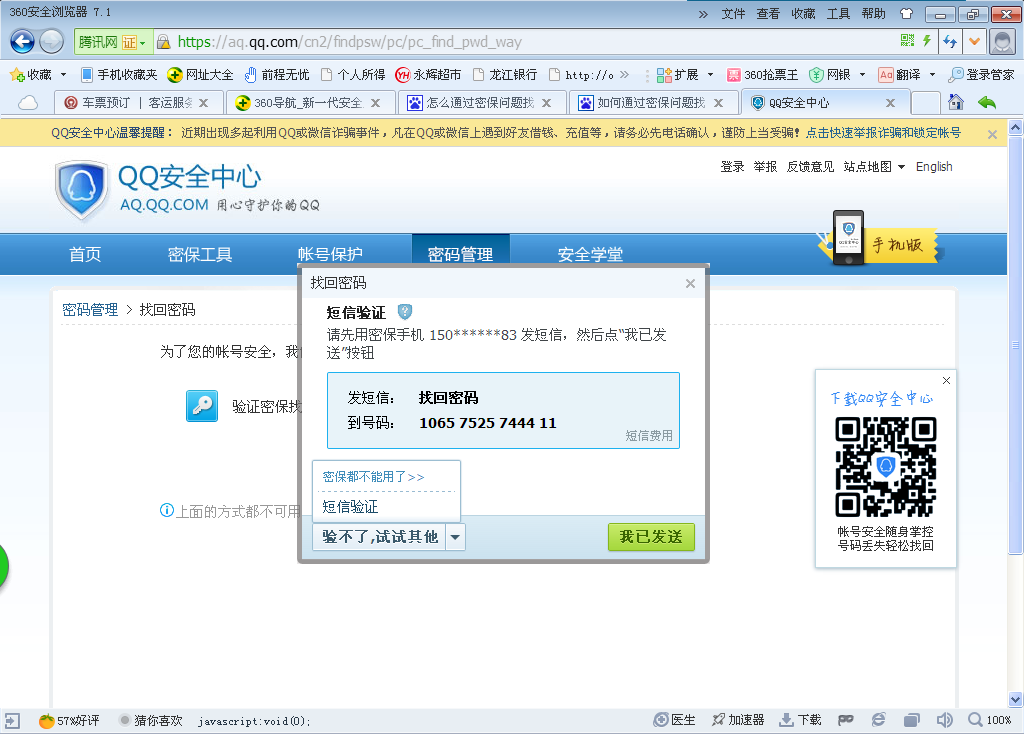Click the 登录管家 key icon
Screen dimensions: 1024x734
point(955,74)
